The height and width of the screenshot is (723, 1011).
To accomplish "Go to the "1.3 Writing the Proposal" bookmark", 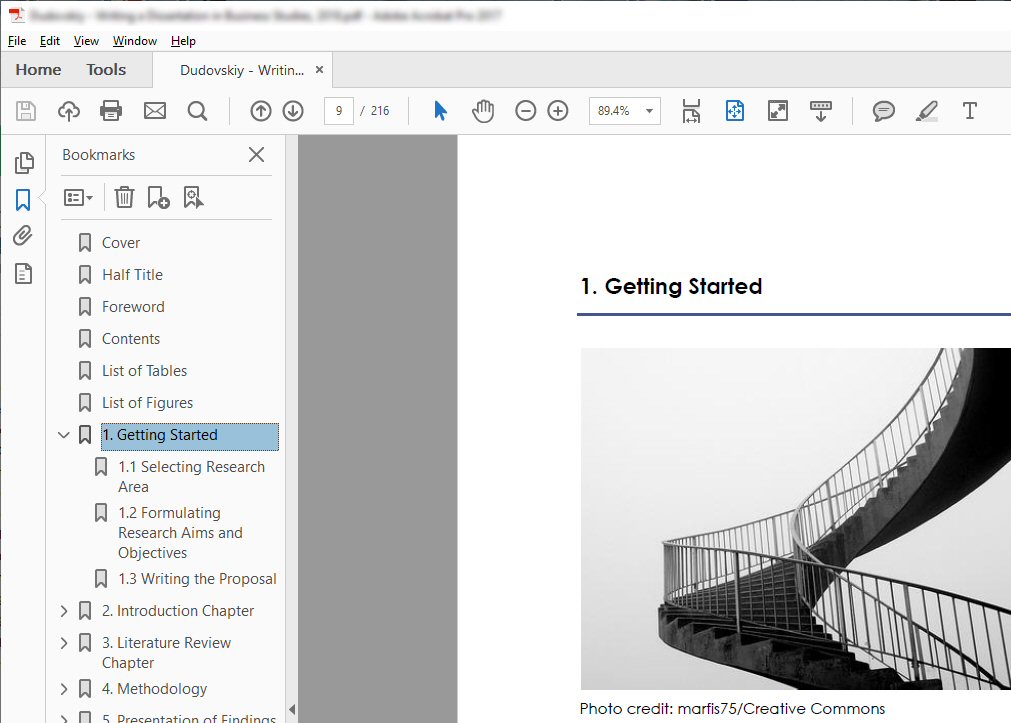I will pos(196,578).
